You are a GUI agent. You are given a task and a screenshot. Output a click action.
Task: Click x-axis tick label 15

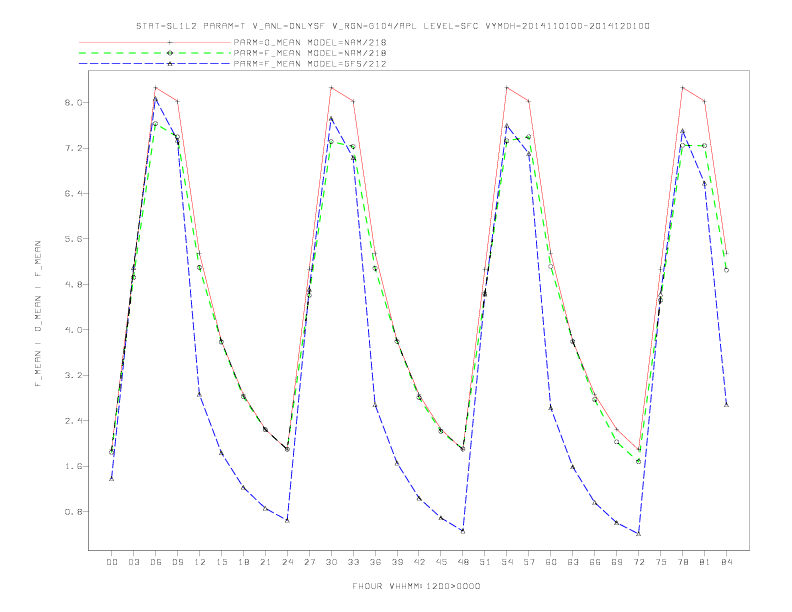pos(221,562)
